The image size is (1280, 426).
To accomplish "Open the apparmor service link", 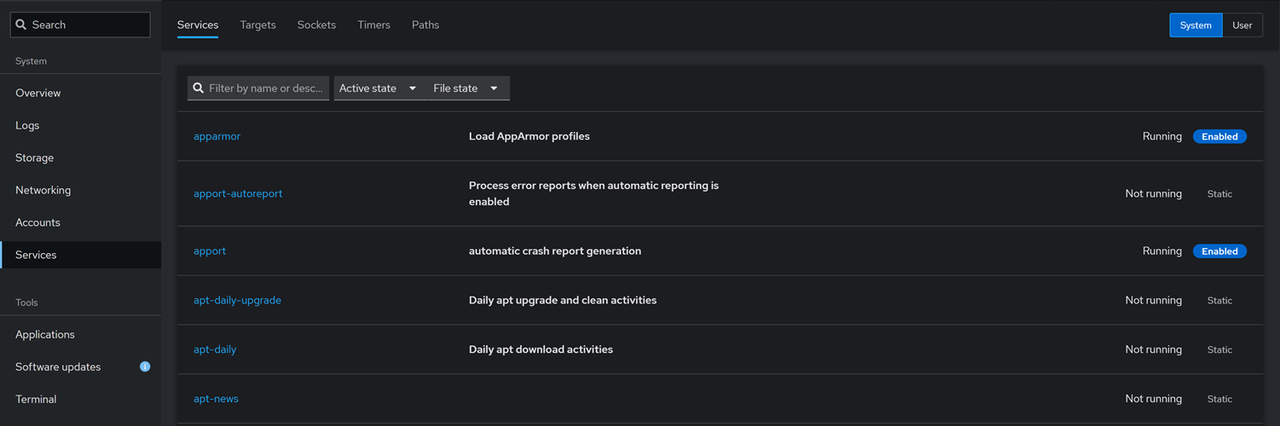I will pyautogui.click(x=217, y=136).
